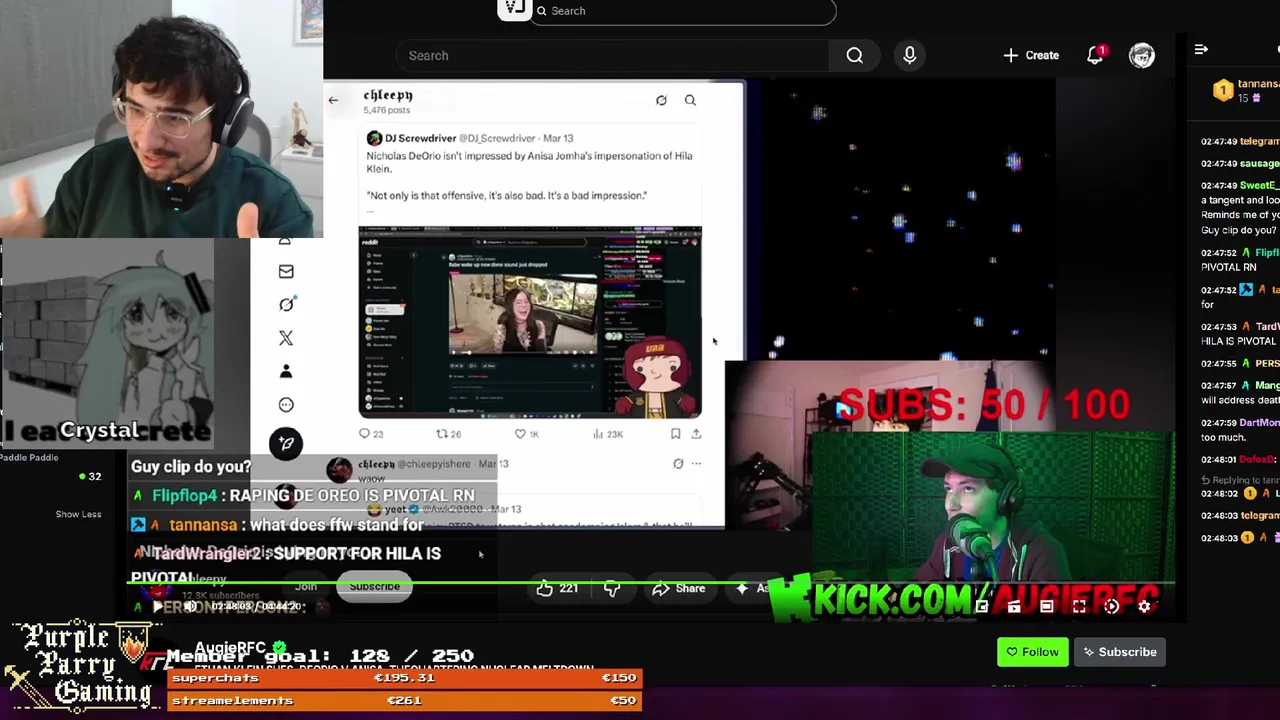
Task: Open the YouTube account avatar menu
Action: pyautogui.click(x=1142, y=55)
